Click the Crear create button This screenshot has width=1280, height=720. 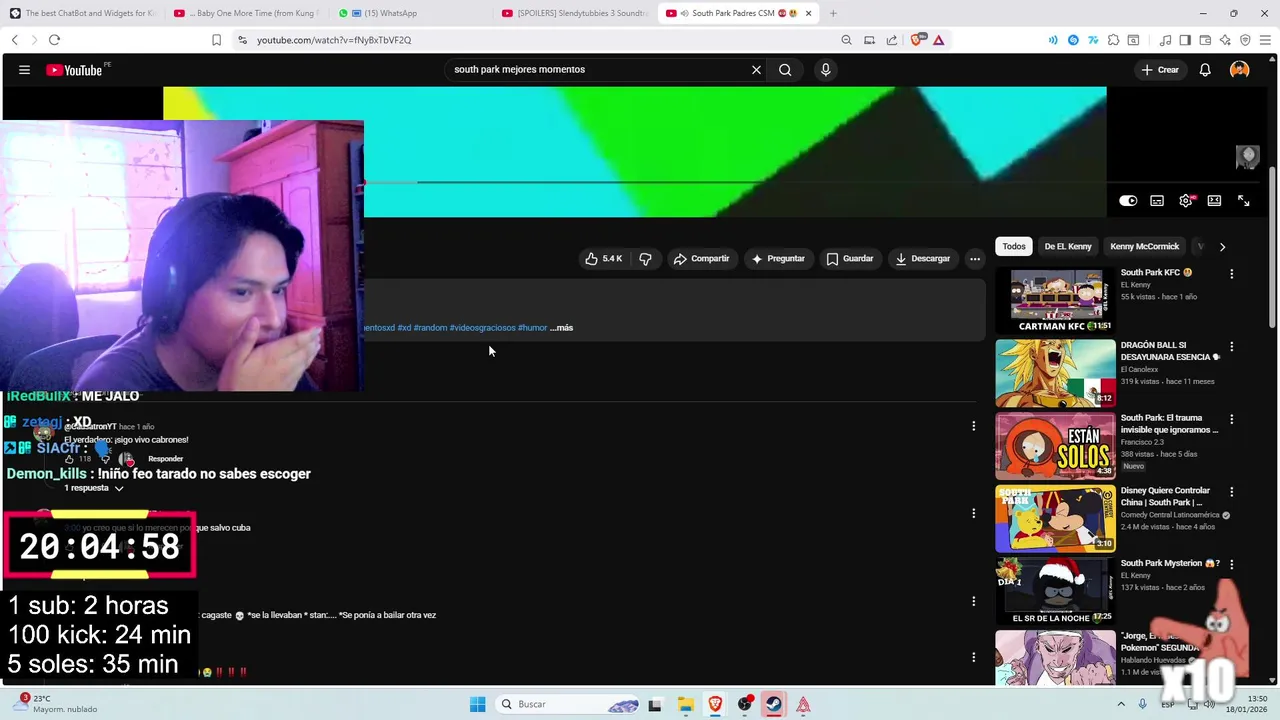(1160, 70)
